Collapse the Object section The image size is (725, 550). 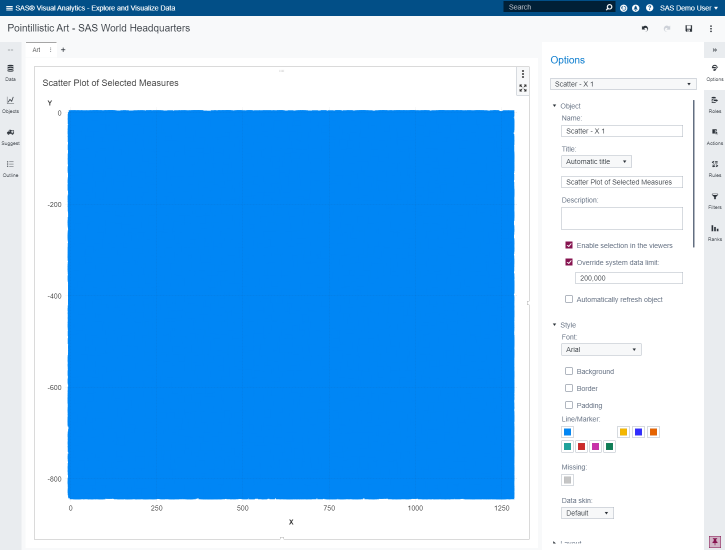tap(554, 106)
